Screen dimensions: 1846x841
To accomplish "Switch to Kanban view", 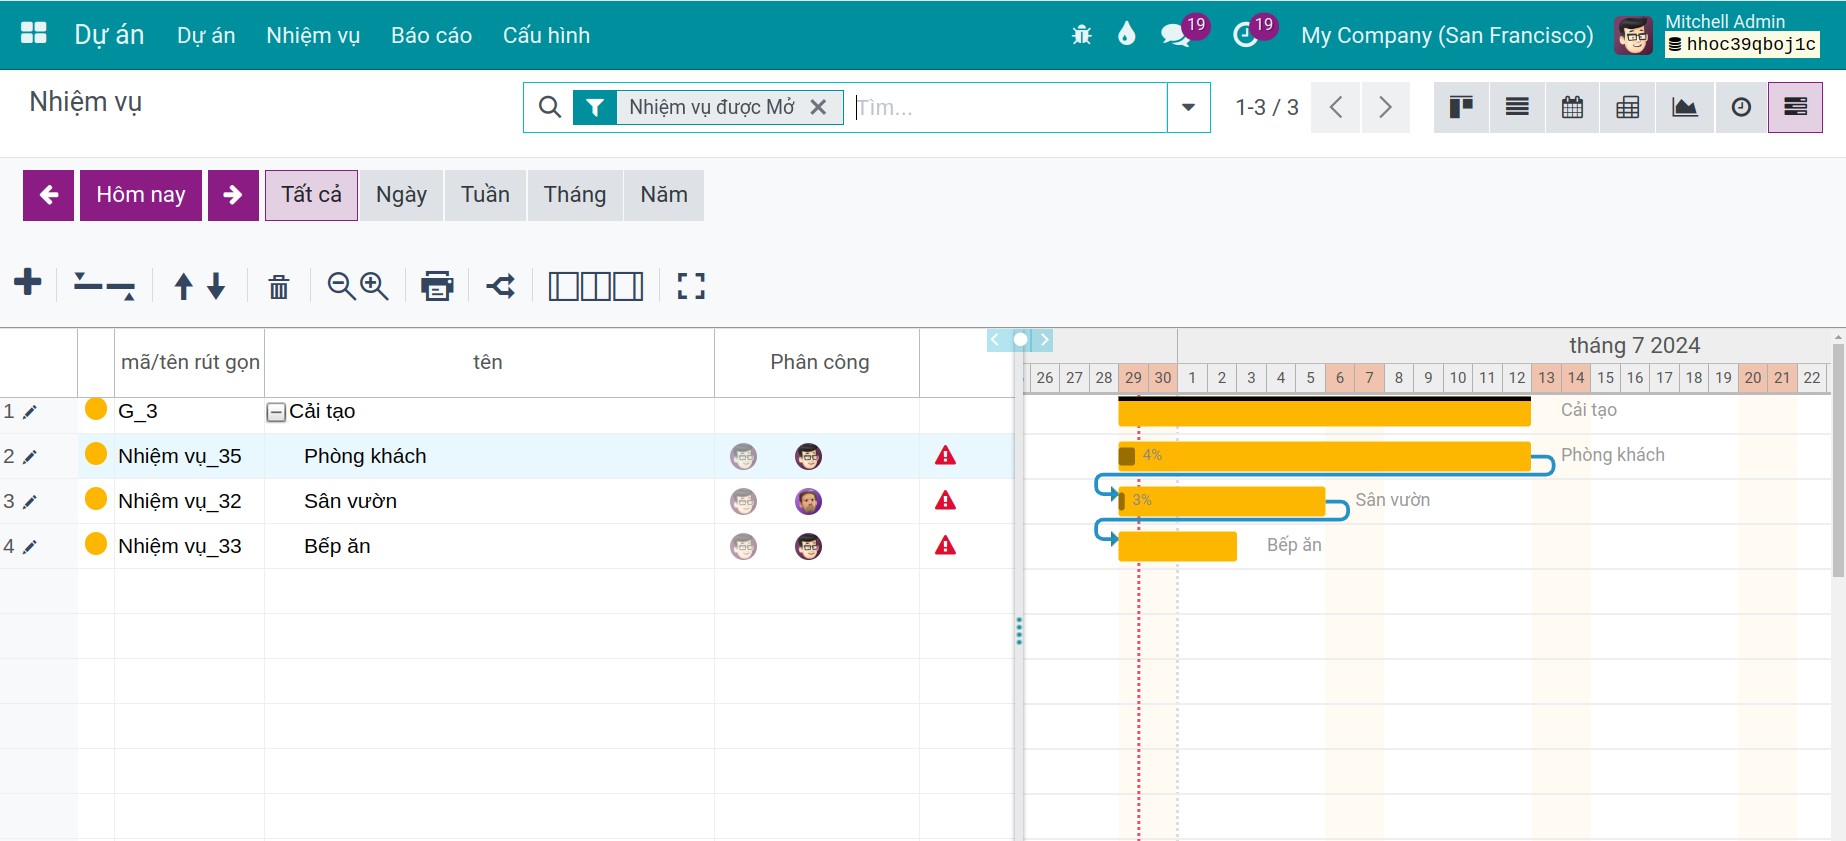I will [x=1461, y=107].
